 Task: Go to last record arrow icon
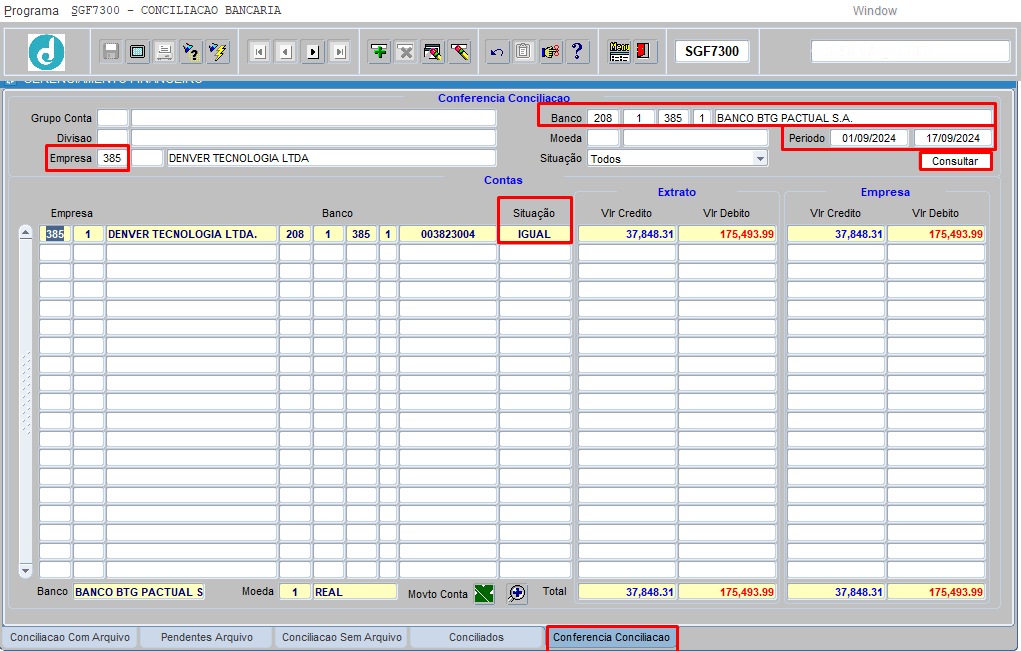[x=340, y=52]
